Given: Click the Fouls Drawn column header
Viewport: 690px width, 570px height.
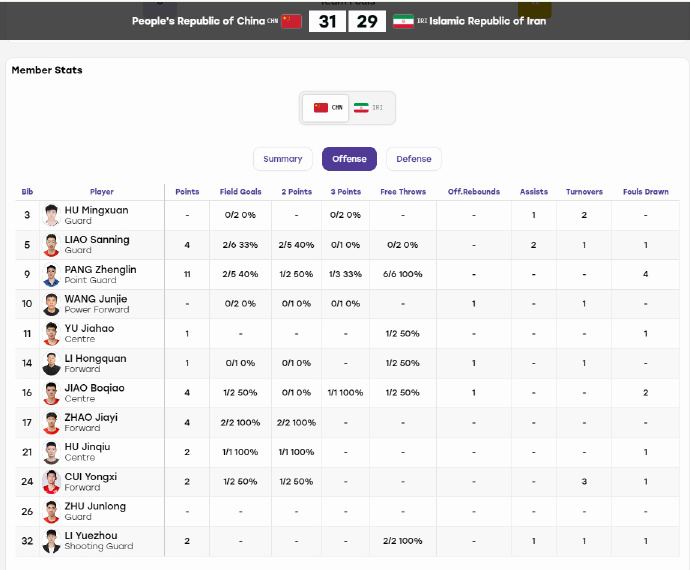Looking at the screenshot, I should coord(646,192).
